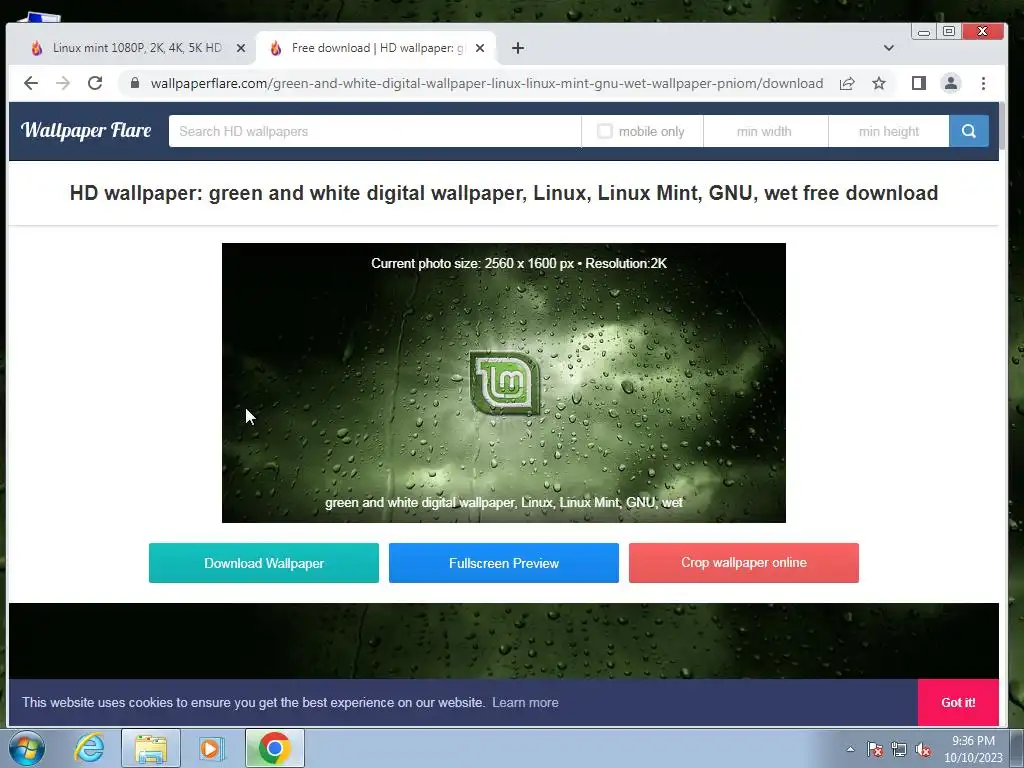Click the Download Wallpaper button
1024x768 pixels.
tap(264, 563)
